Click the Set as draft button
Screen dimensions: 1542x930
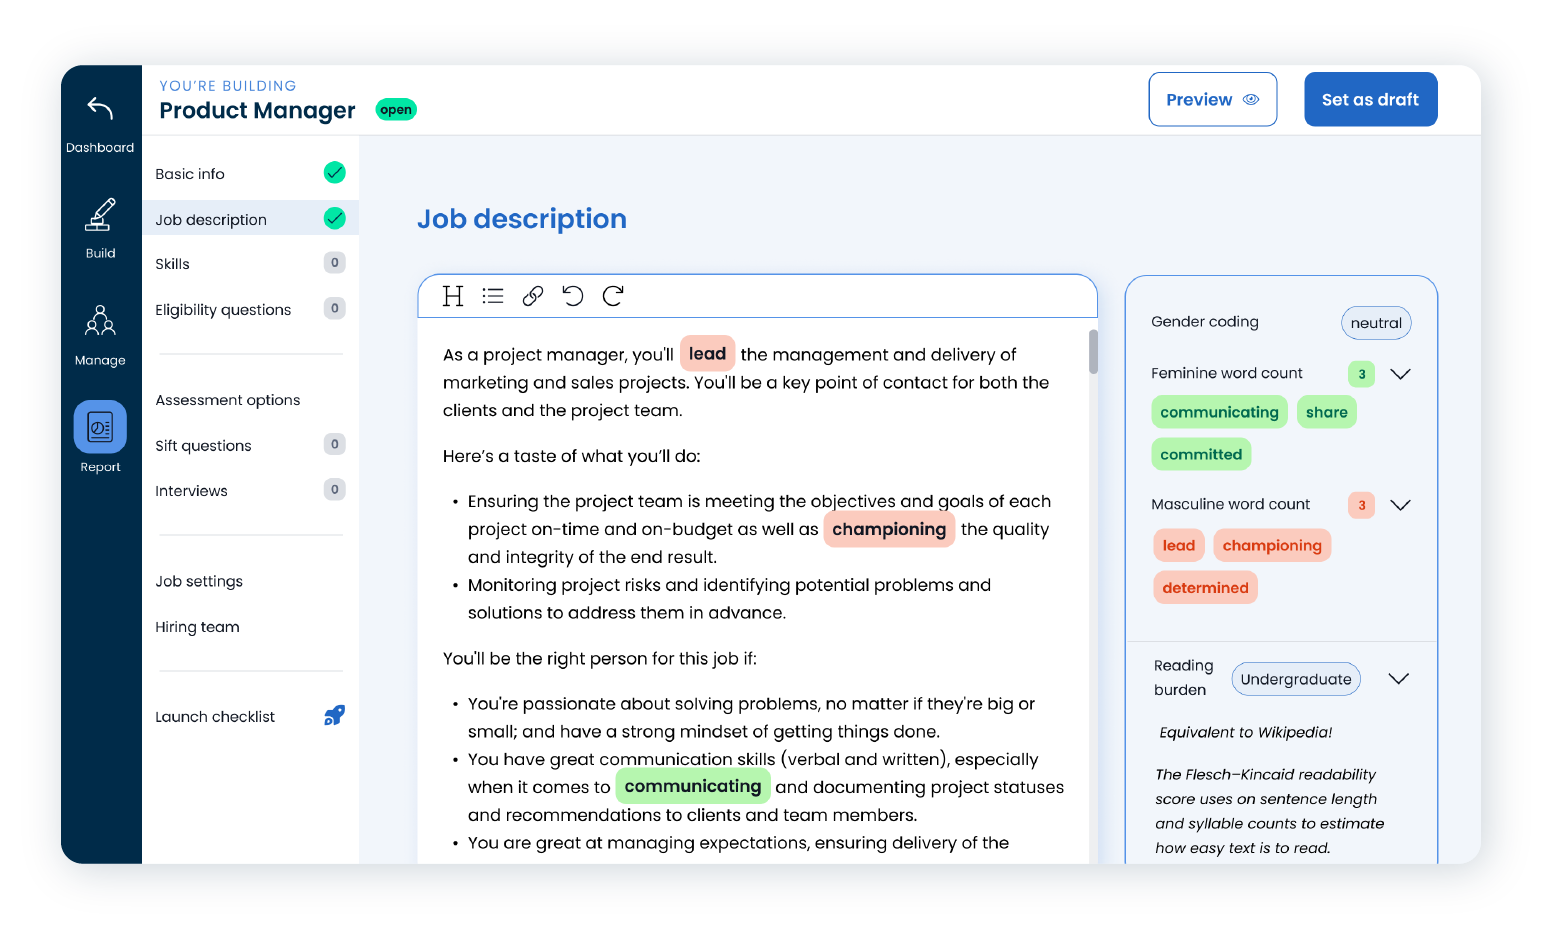pos(1370,99)
